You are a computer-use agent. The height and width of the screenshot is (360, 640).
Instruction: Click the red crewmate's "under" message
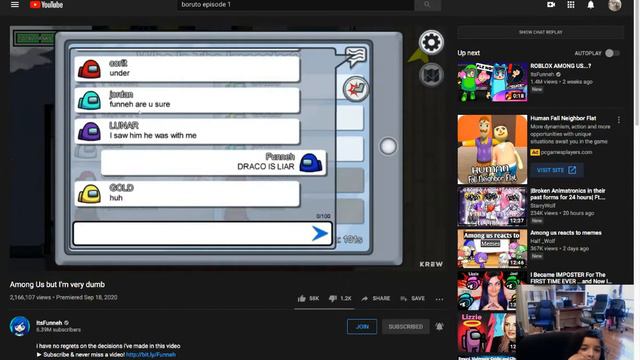pyautogui.click(x=187, y=69)
